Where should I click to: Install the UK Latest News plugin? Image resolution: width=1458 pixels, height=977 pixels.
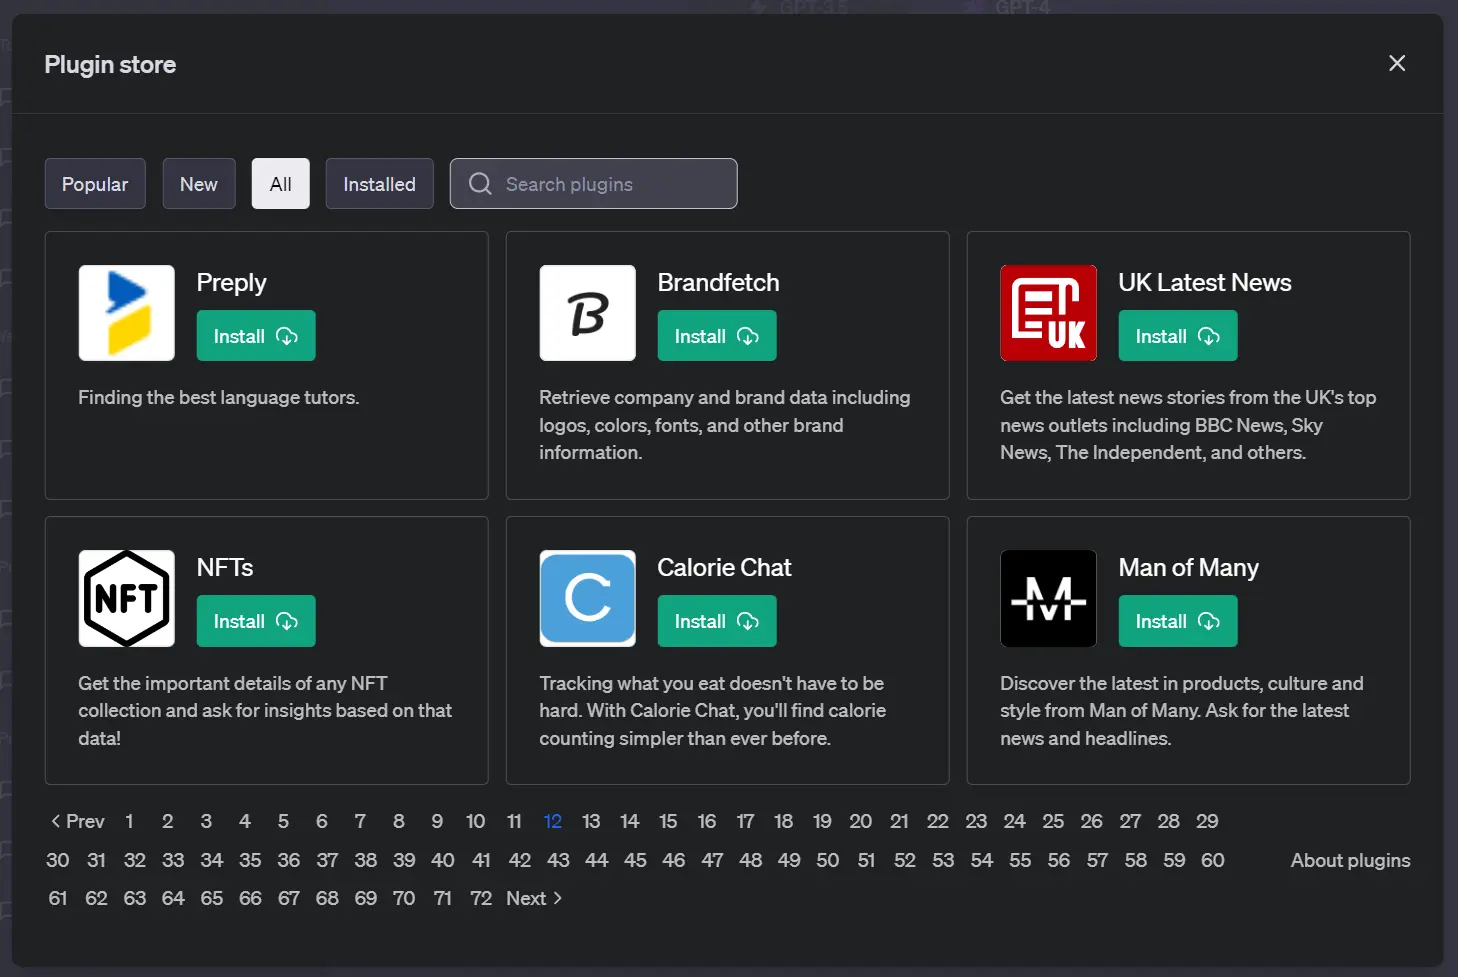click(1178, 336)
